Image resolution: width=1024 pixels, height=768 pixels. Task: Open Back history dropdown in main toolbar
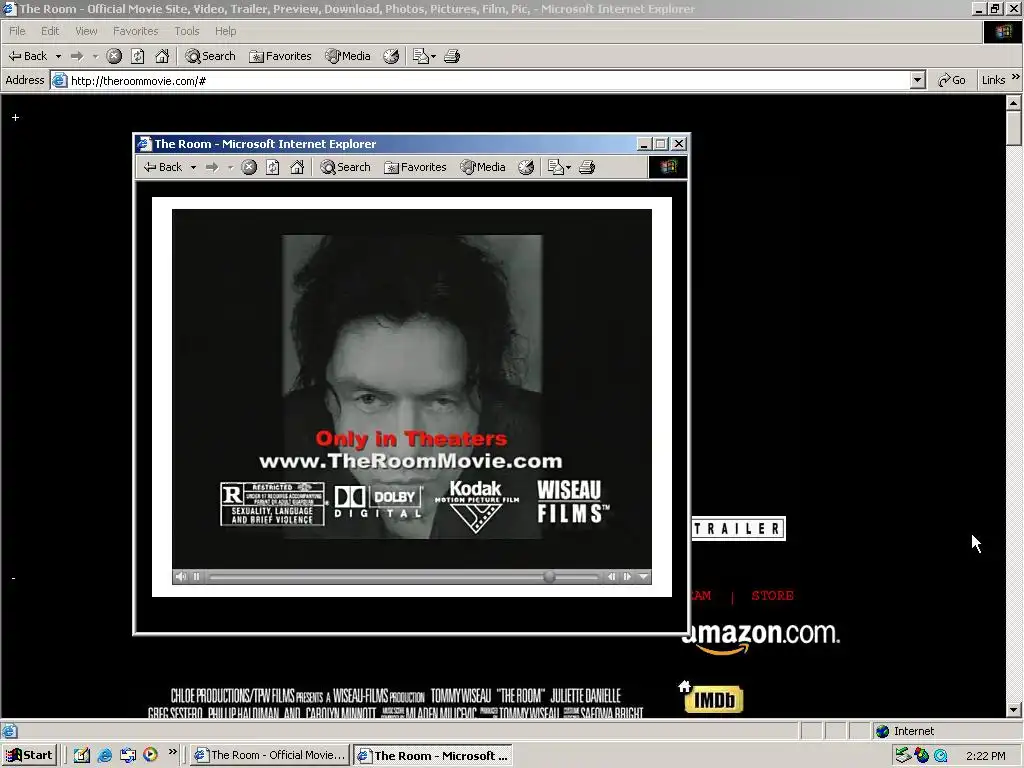pos(58,56)
